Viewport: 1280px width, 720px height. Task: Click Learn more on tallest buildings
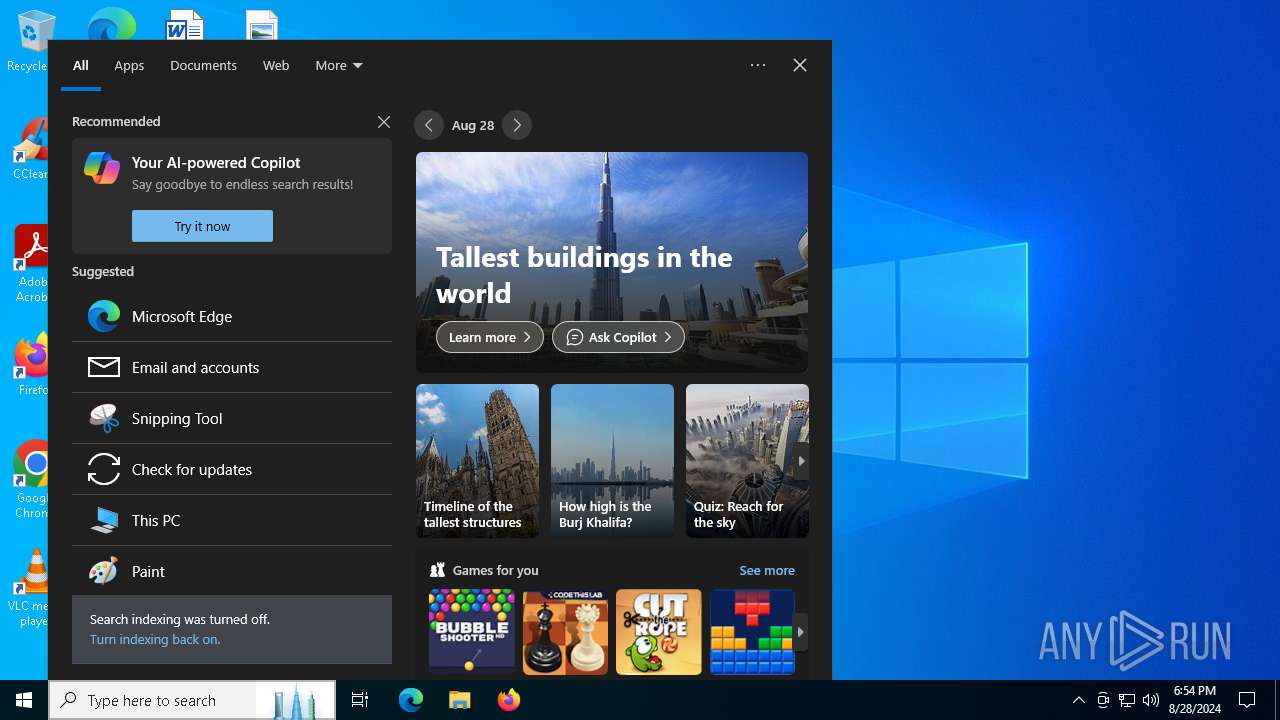click(490, 337)
